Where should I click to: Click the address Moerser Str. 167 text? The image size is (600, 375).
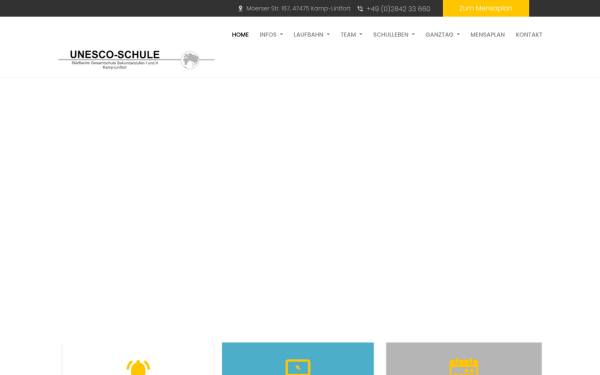click(298, 8)
